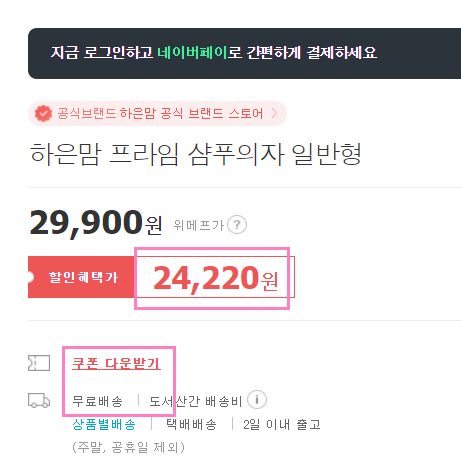The width and height of the screenshot is (461, 465).
Task: Click the 29,900원 price
Action: click(96, 223)
